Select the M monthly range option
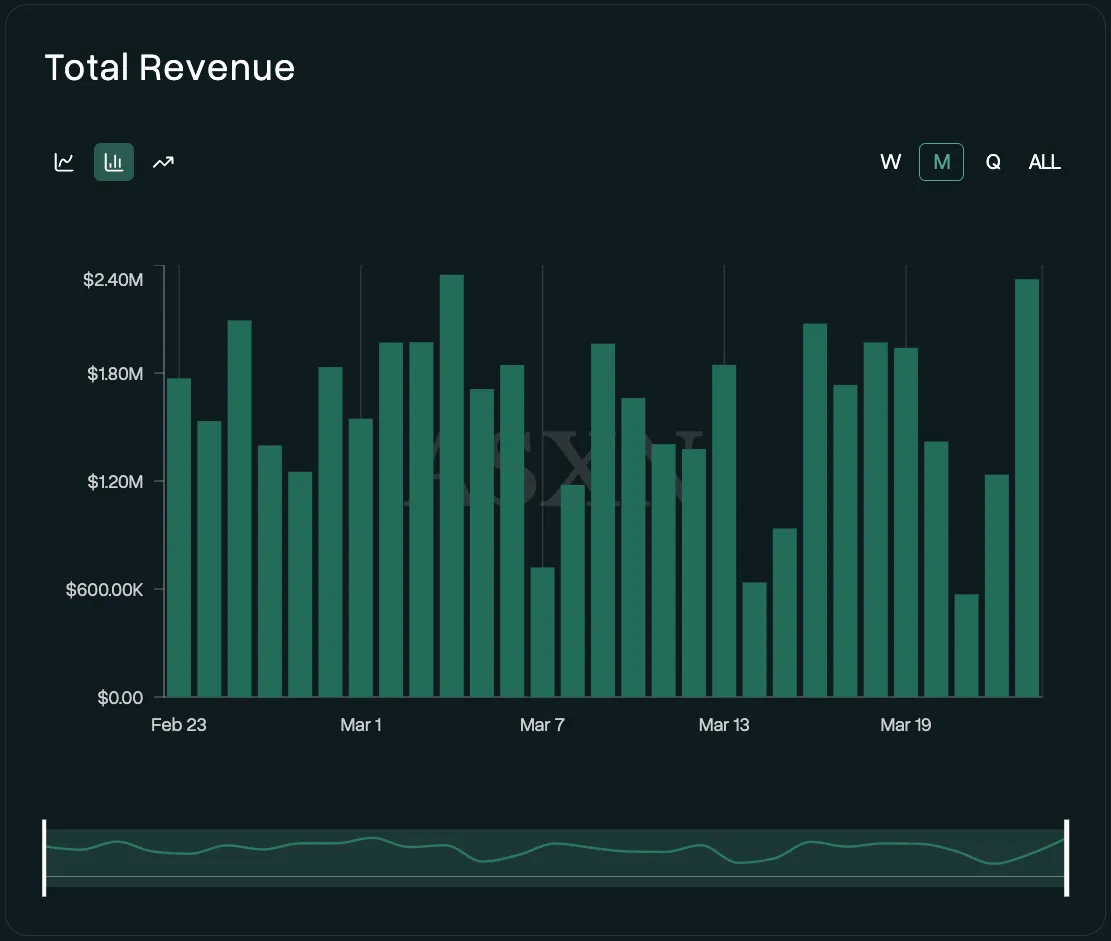This screenshot has height=941, width=1111. 941,162
